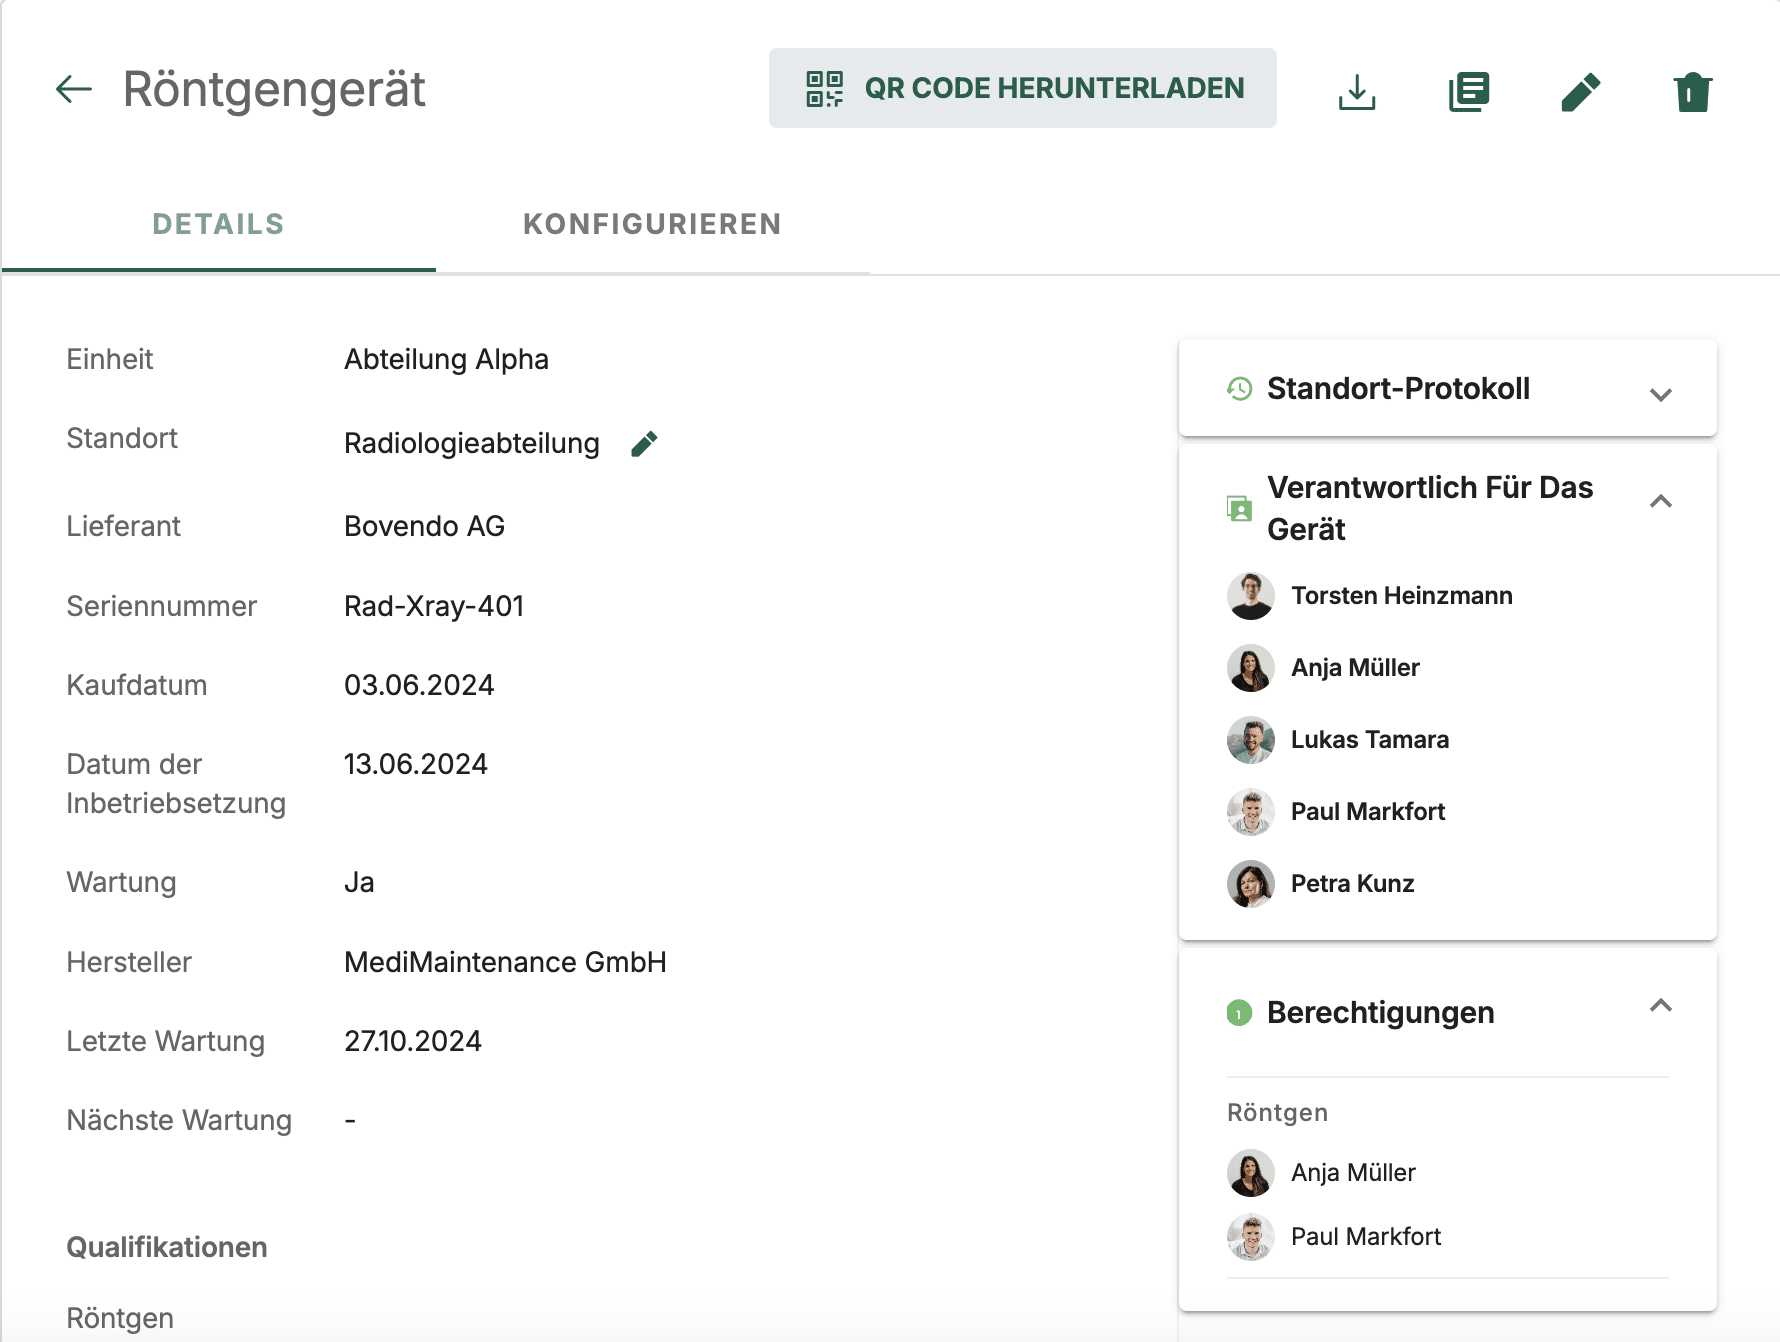This screenshot has width=1780, height=1342.
Task: Click the edit pencil icon in the header
Action: (x=1581, y=91)
